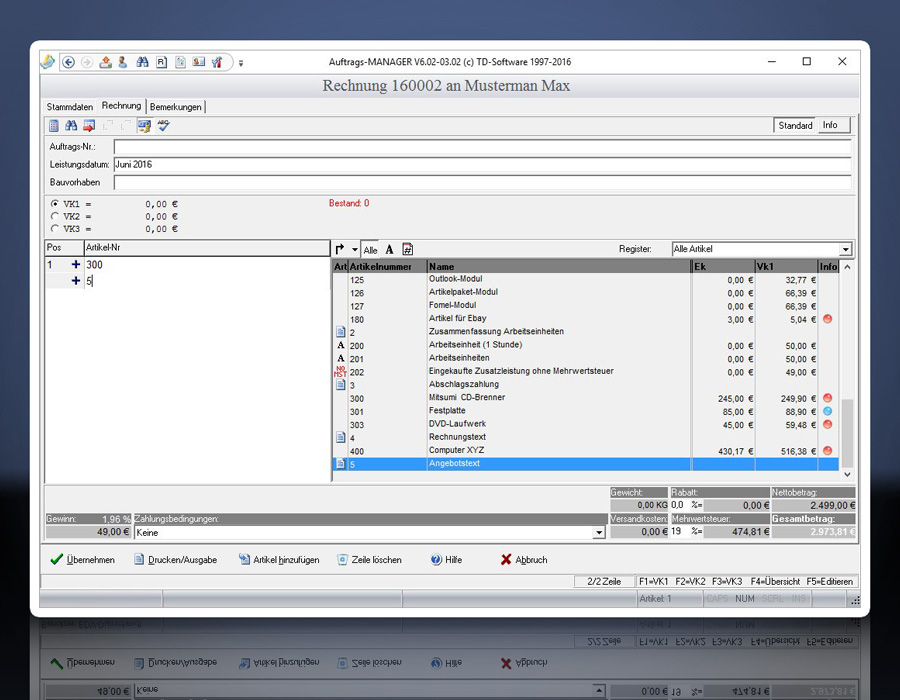Screen dimensions: 900x700
Task: Open the Hilfe button
Action: tap(446, 559)
